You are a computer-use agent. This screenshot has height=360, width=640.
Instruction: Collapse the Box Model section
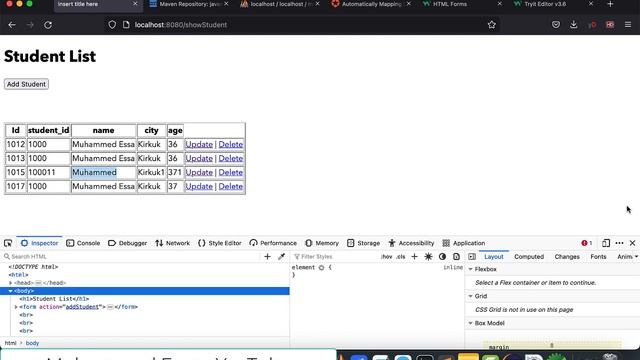[x=471, y=323]
